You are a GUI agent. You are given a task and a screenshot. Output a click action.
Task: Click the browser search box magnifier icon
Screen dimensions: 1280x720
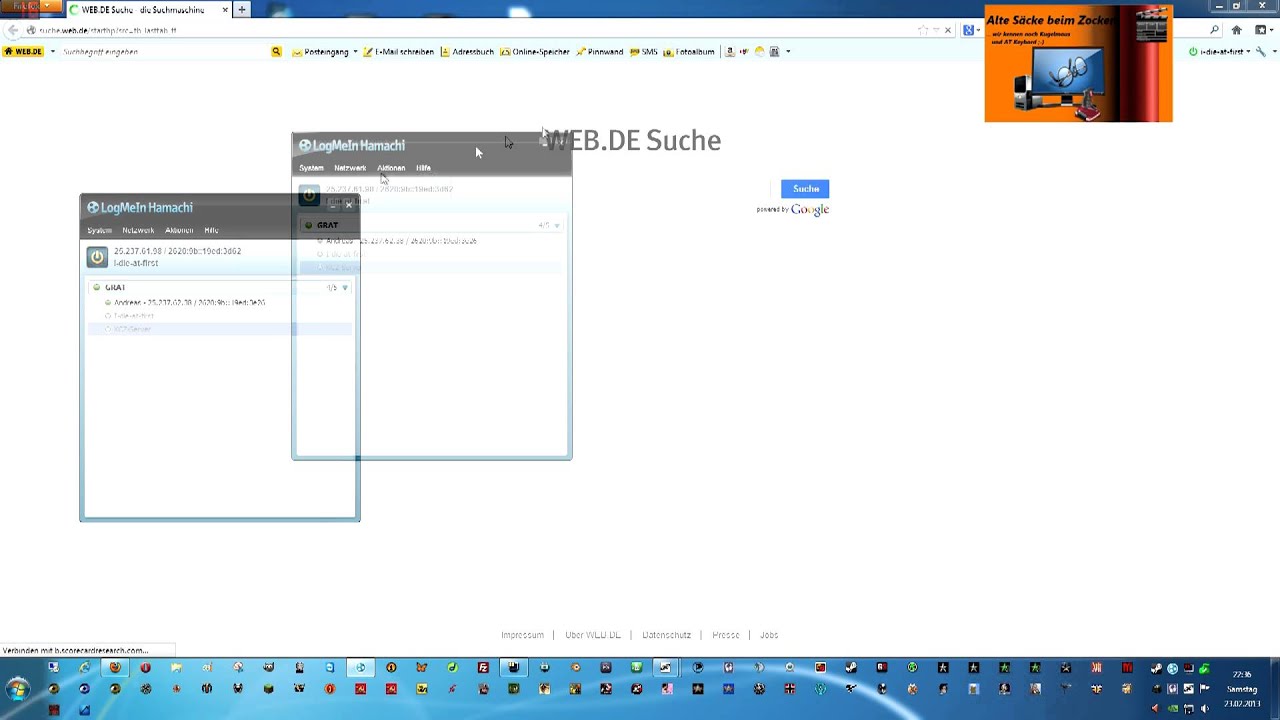(1214, 30)
